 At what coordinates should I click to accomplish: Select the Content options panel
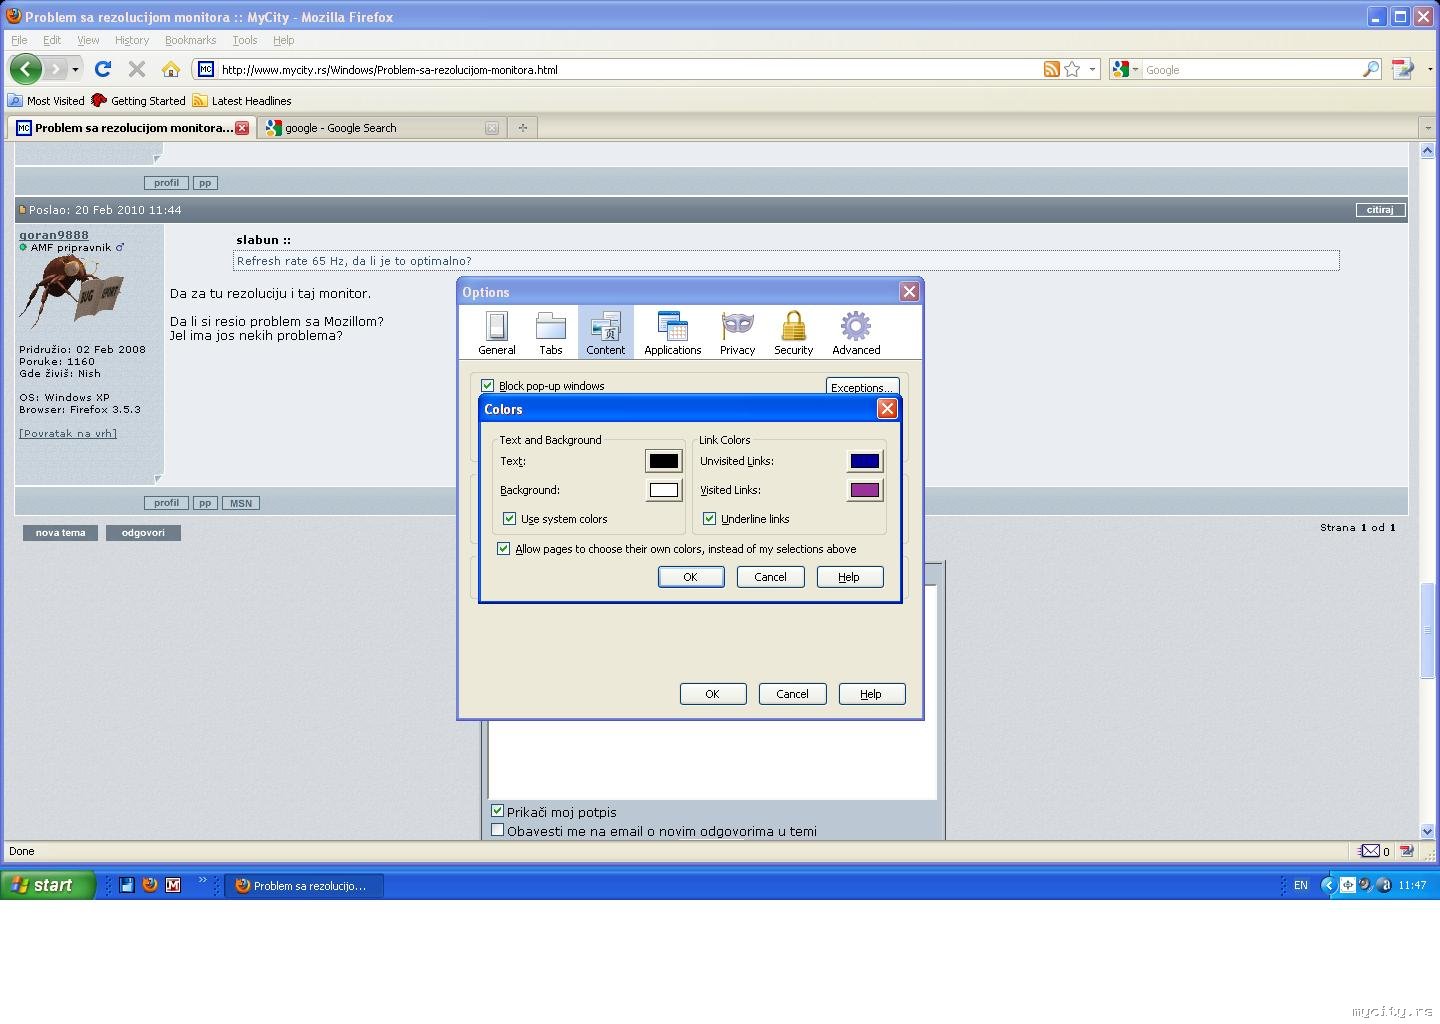[x=606, y=333]
